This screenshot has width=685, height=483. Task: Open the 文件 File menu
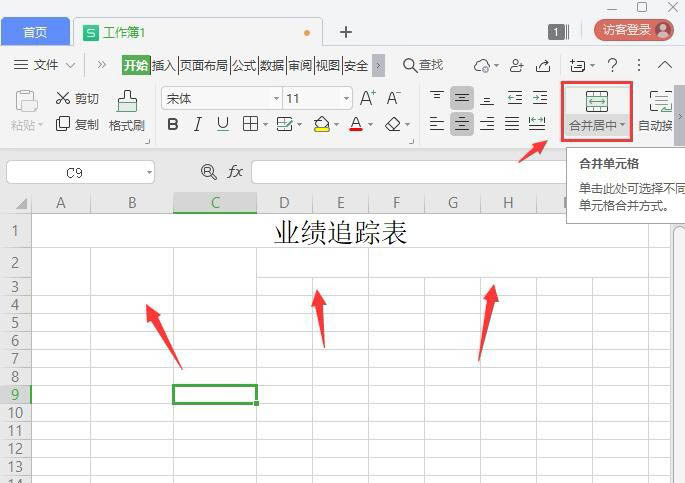pos(45,65)
